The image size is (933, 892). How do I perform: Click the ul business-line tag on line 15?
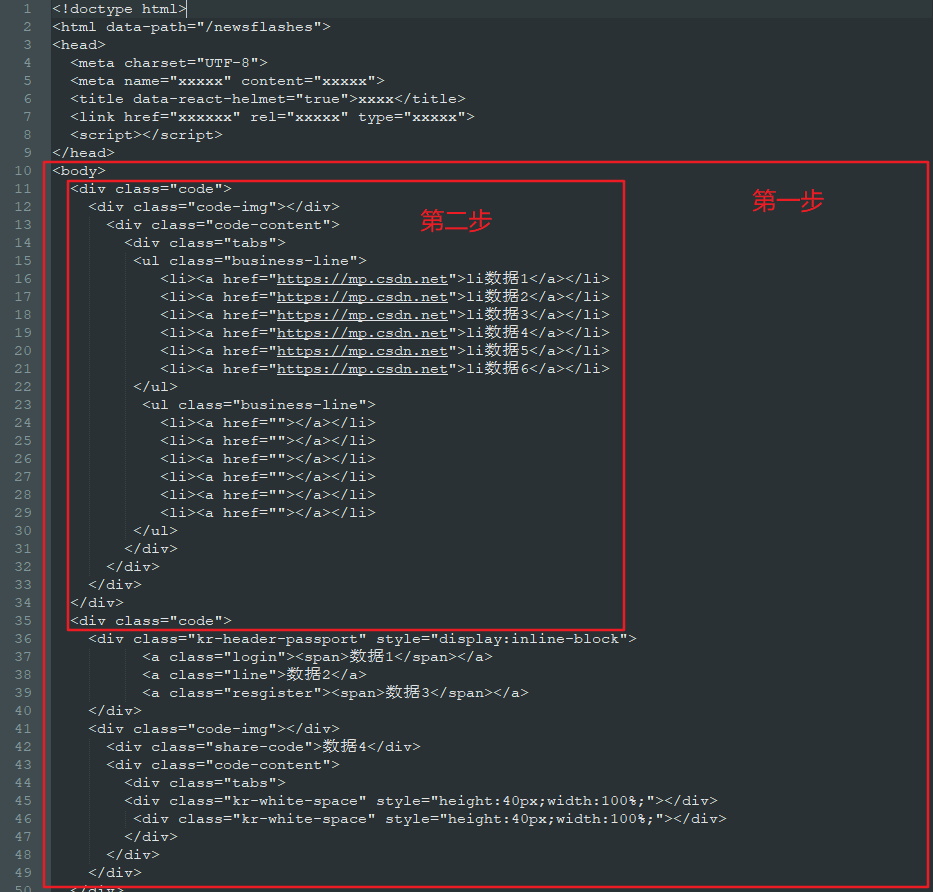coord(250,261)
